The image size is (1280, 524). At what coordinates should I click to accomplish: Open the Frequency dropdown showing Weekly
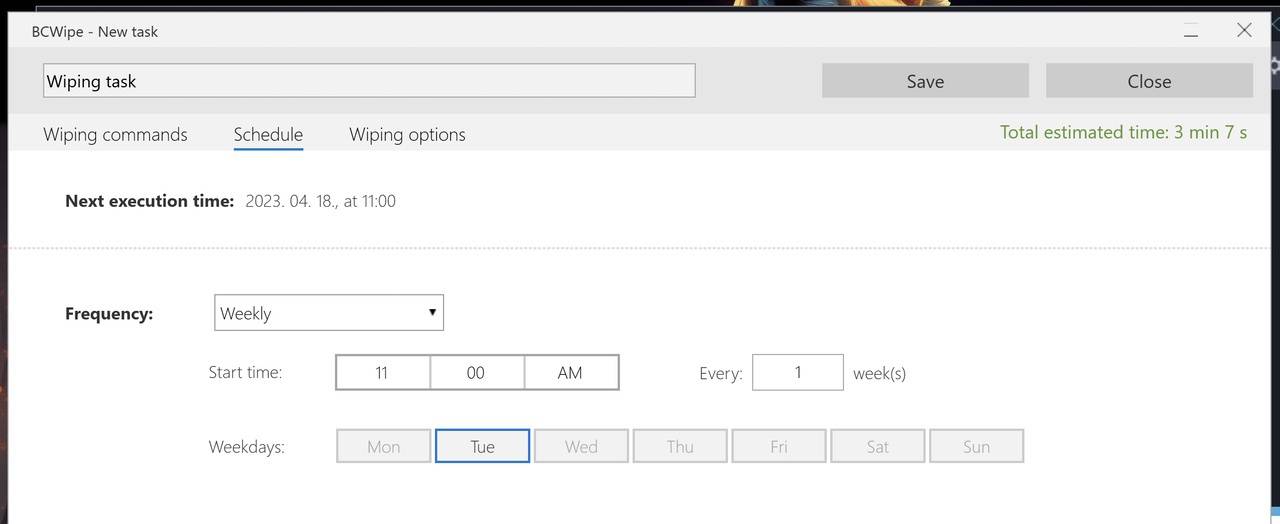(x=329, y=313)
